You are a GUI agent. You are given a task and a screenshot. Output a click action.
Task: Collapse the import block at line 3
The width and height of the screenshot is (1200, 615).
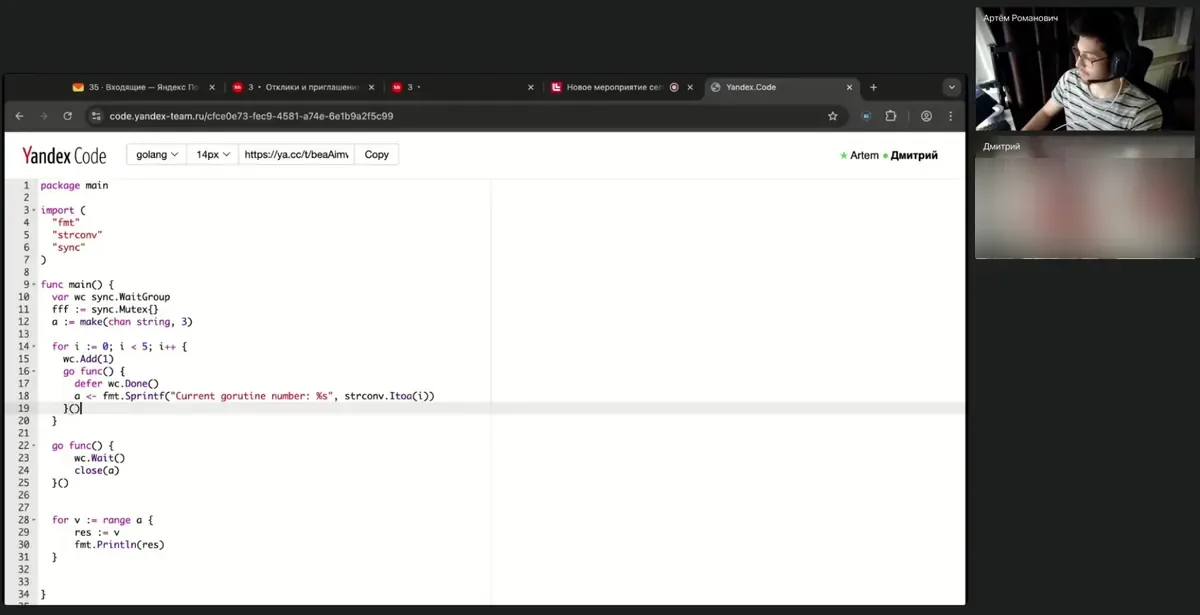click(x=34, y=210)
